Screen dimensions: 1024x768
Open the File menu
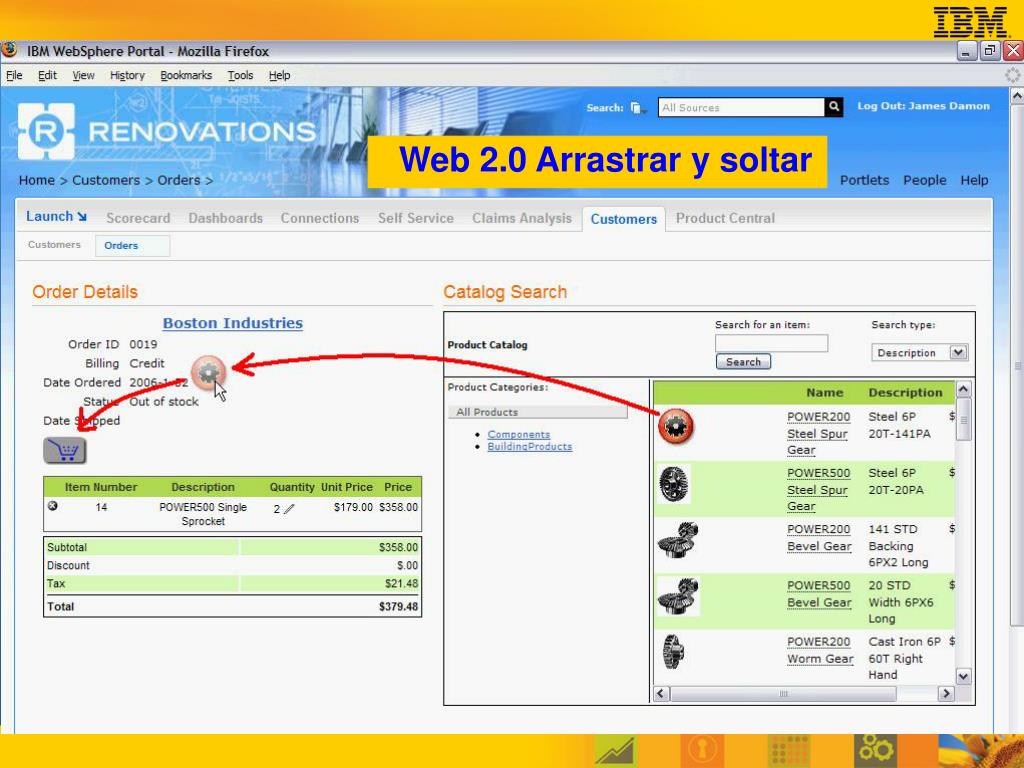point(14,75)
